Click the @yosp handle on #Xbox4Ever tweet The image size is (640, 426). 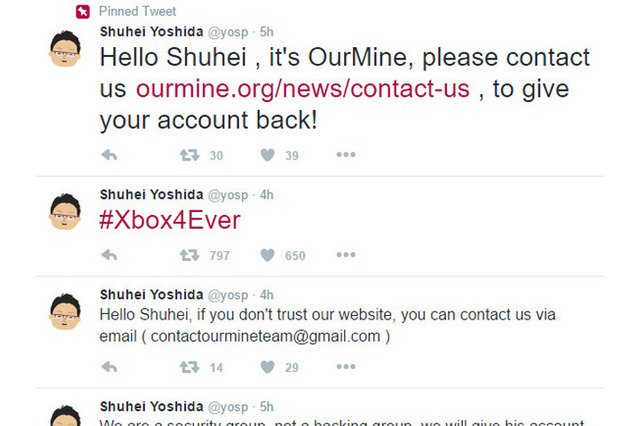(228, 195)
